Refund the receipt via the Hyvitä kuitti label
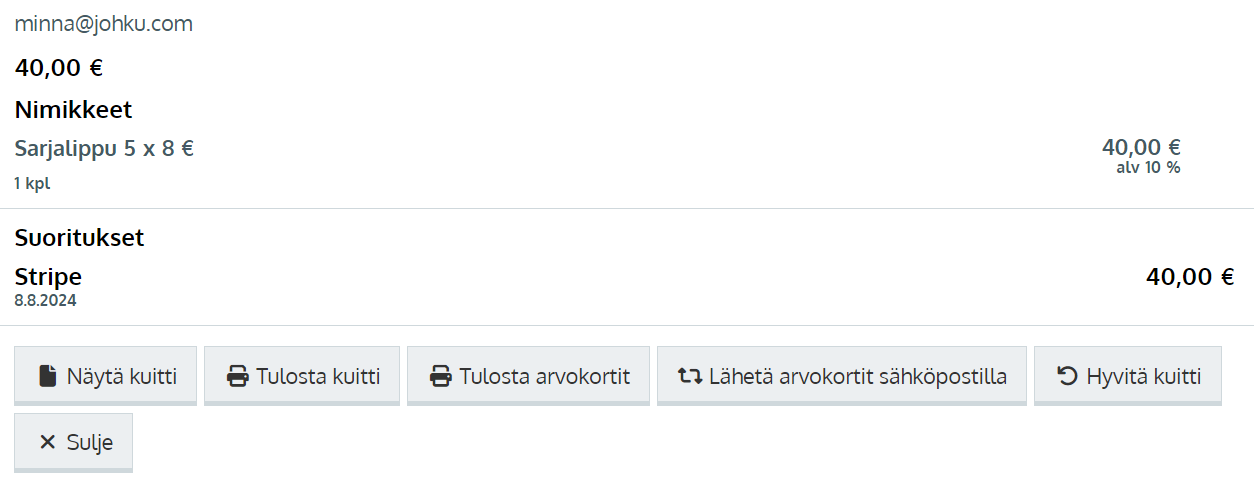 [x=1144, y=377]
